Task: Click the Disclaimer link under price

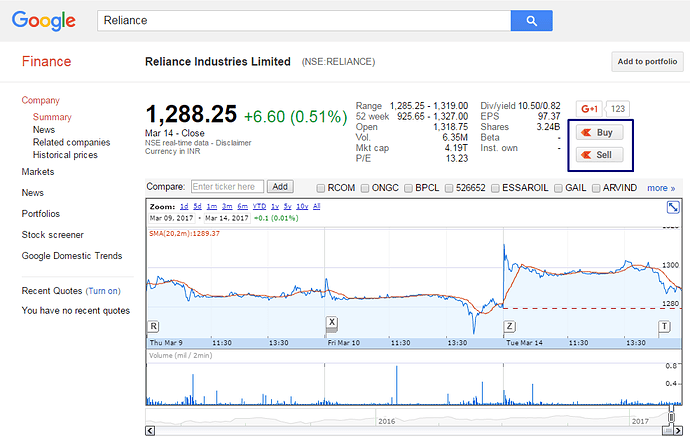Action: [x=233, y=143]
